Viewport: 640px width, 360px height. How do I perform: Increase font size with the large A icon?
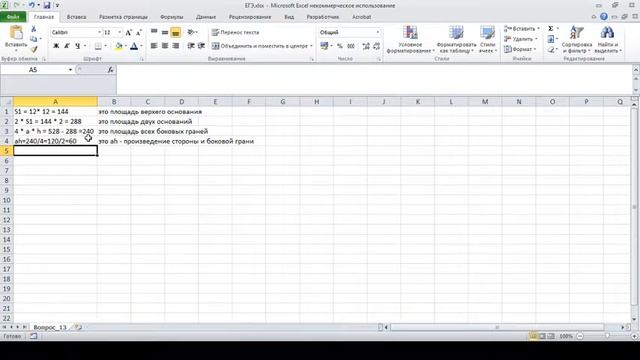coord(129,32)
